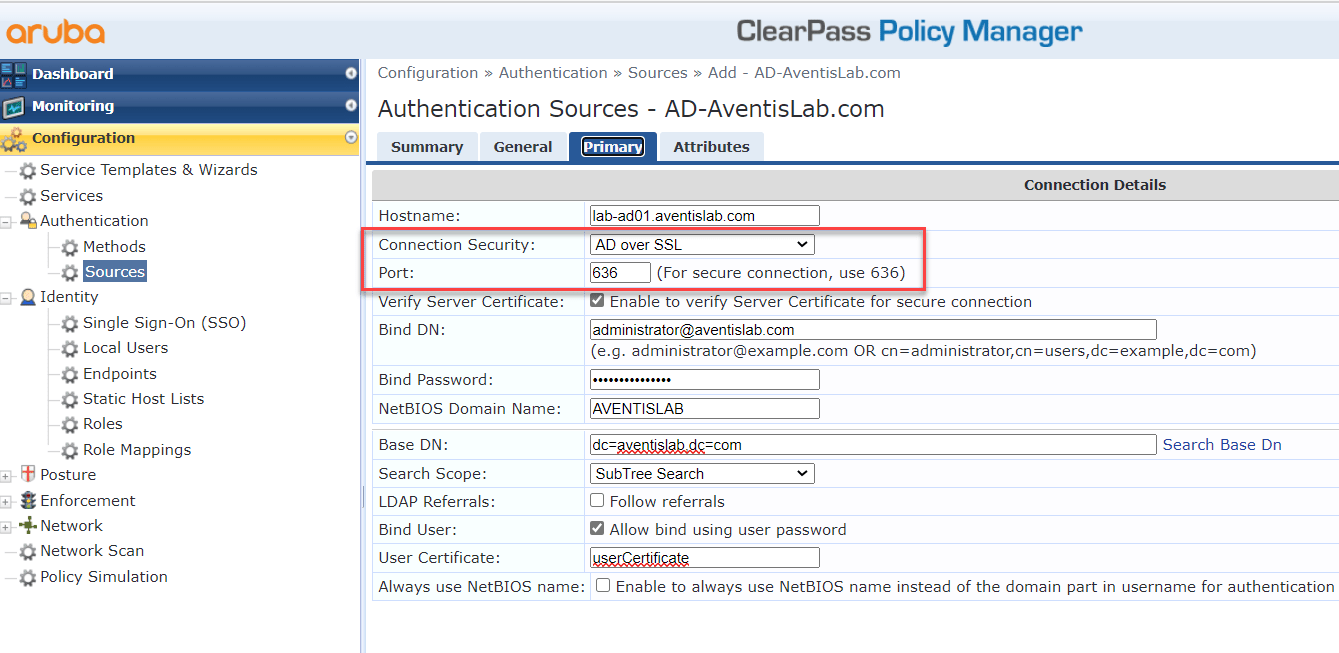Click gear icon beside Endpoints
1339x653 pixels.
pyautogui.click(x=70, y=375)
